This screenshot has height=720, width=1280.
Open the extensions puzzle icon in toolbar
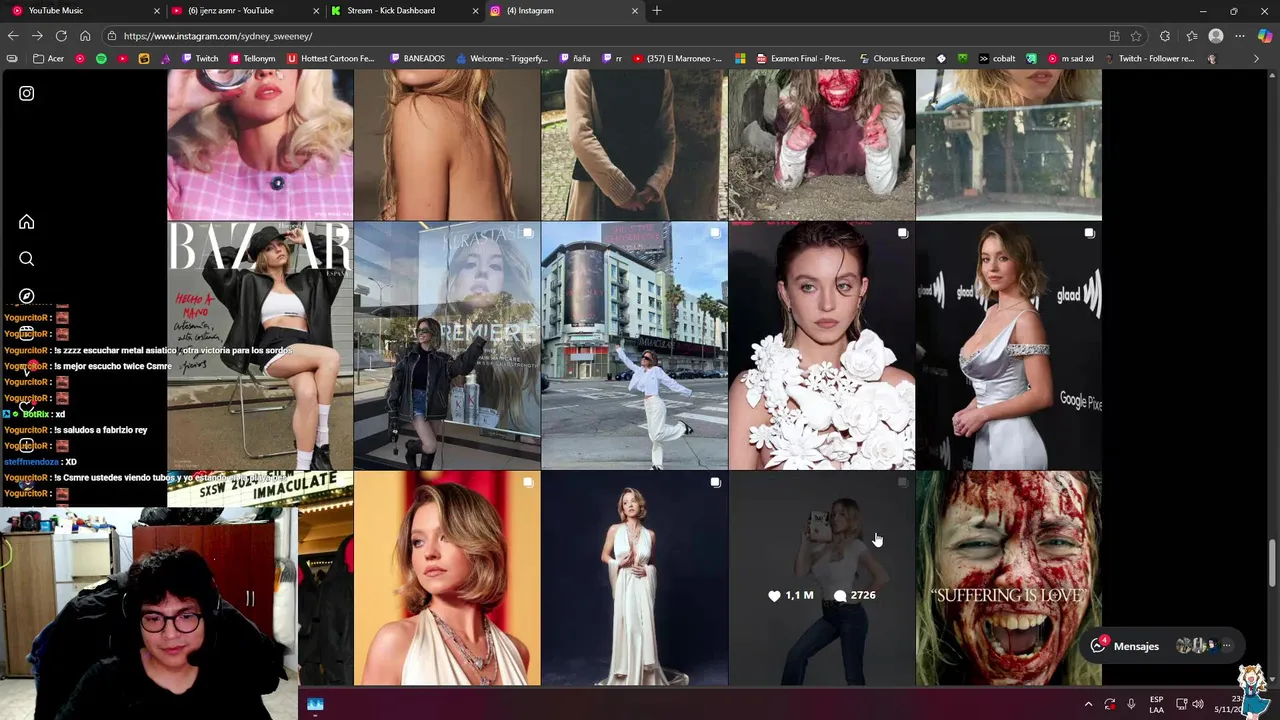point(1165,36)
